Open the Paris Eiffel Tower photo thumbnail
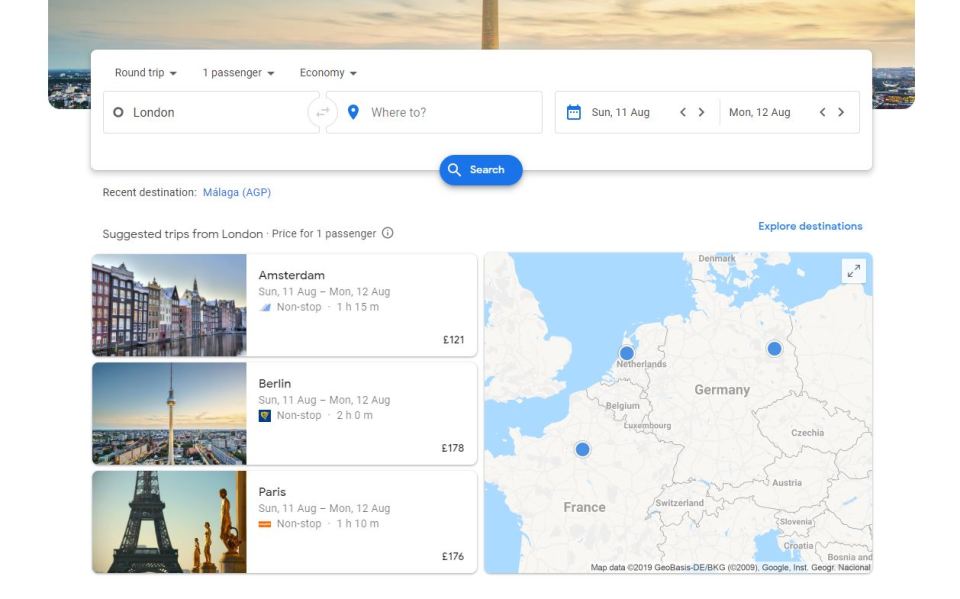960x599 pixels. [170, 522]
